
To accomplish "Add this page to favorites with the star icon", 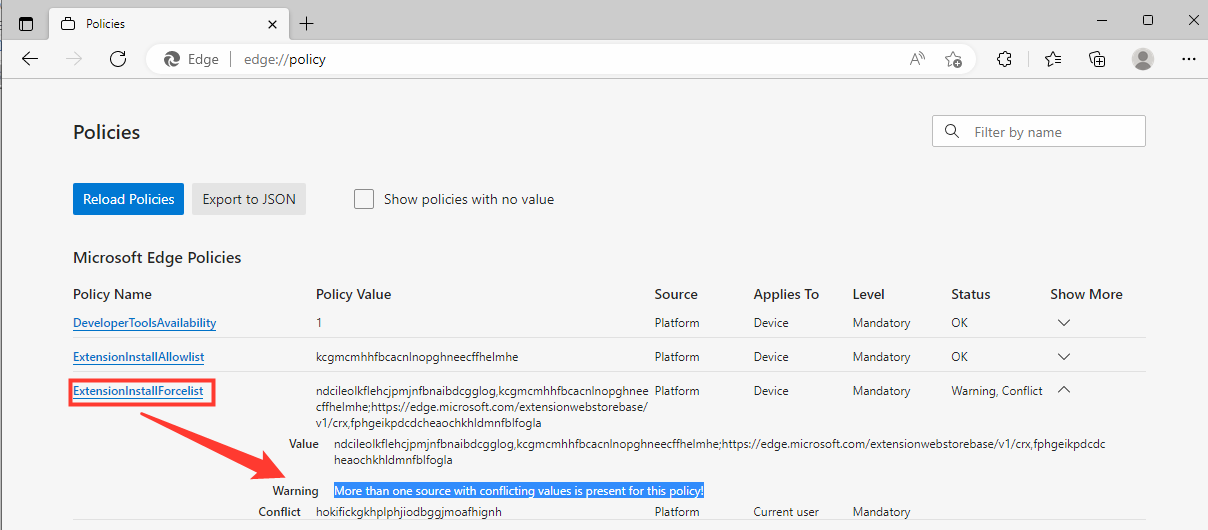I will [x=953, y=59].
